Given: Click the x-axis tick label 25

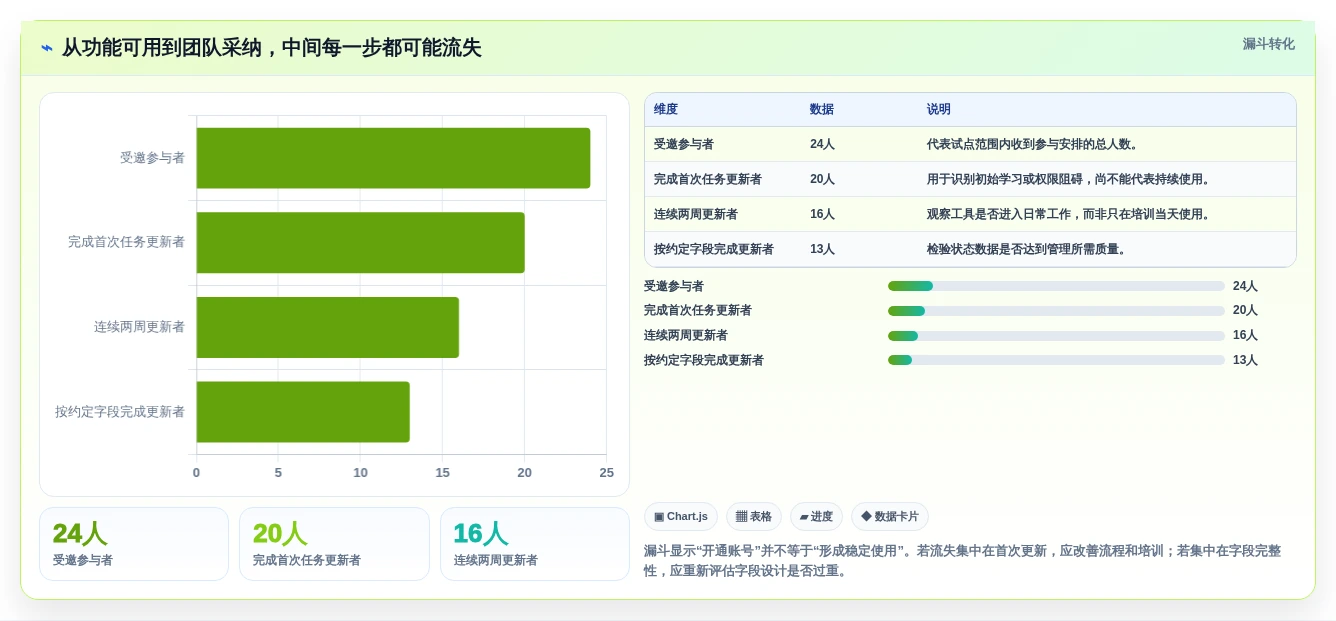Looking at the screenshot, I should pyautogui.click(x=606, y=473).
